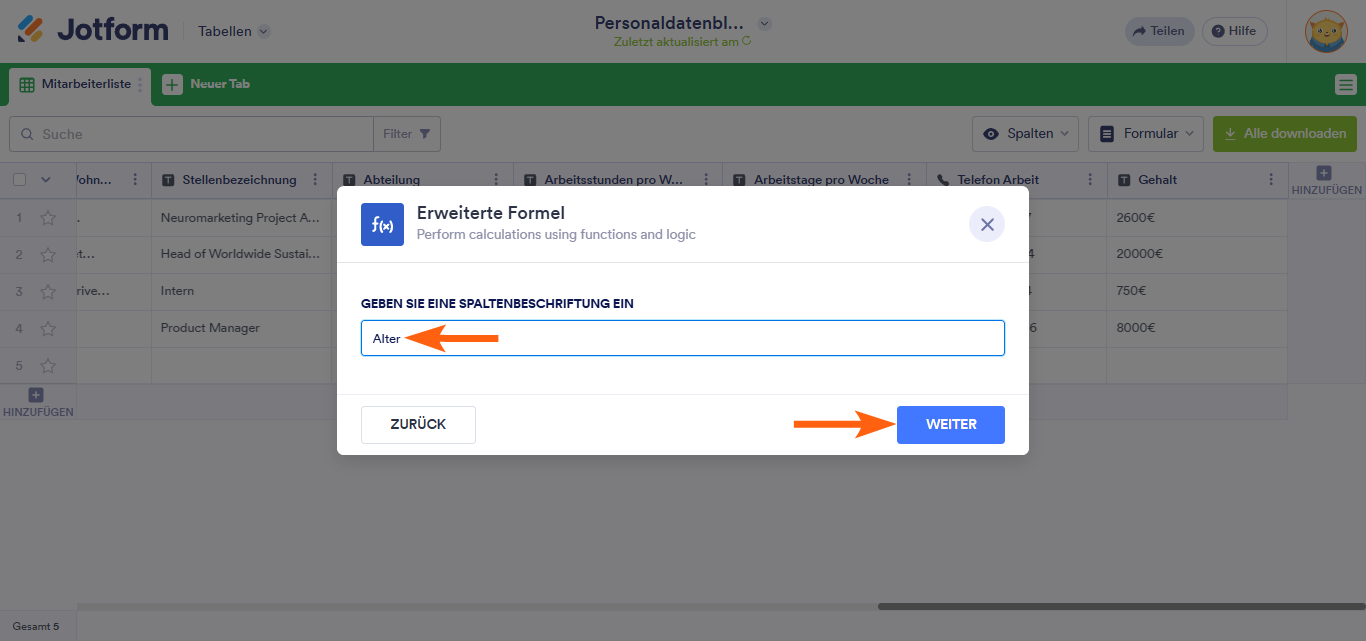Viewport: 1366px width, 641px height.
Task: Open the Stellenbezeichnung column options menu
Action: coord(316,180)
